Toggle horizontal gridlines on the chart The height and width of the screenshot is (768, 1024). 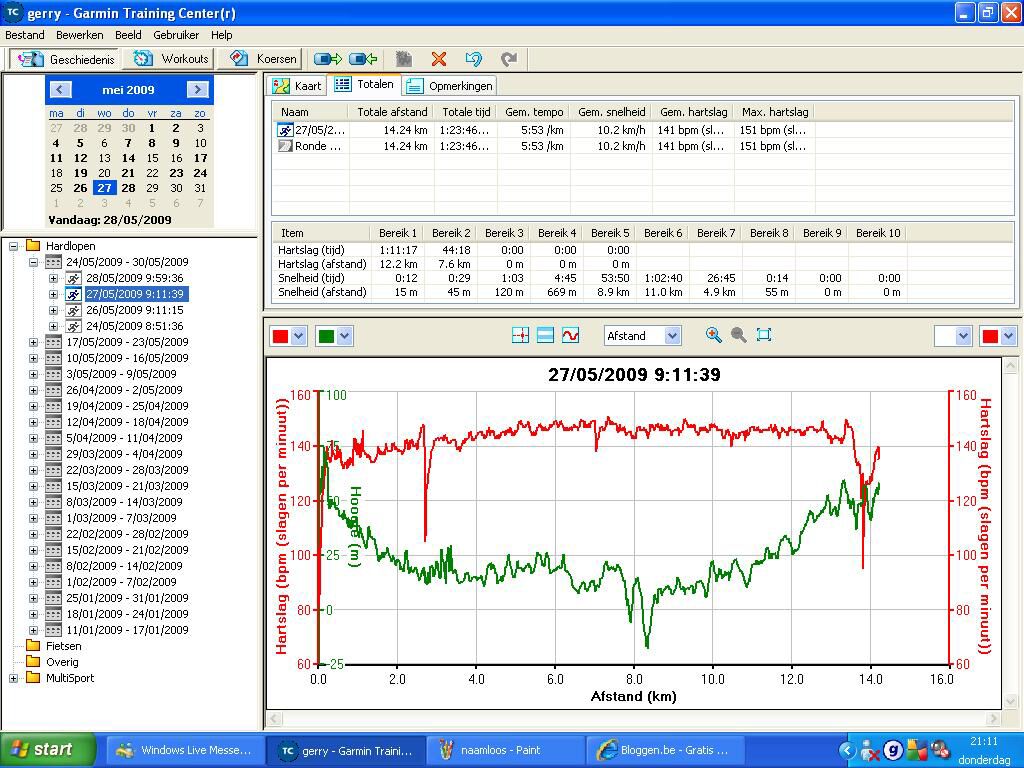[x=545, y=336]
